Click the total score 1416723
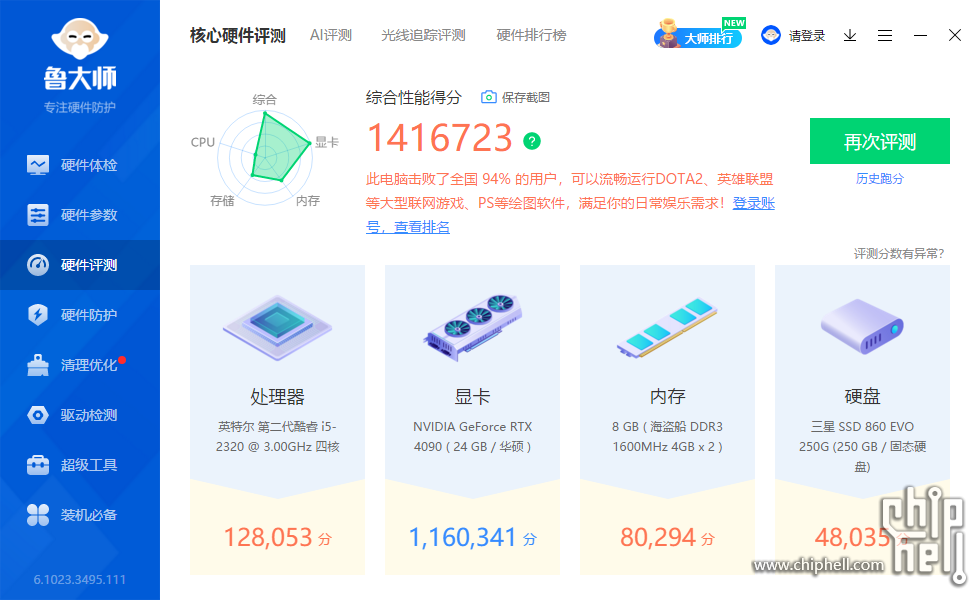 [x=440, y=138]
